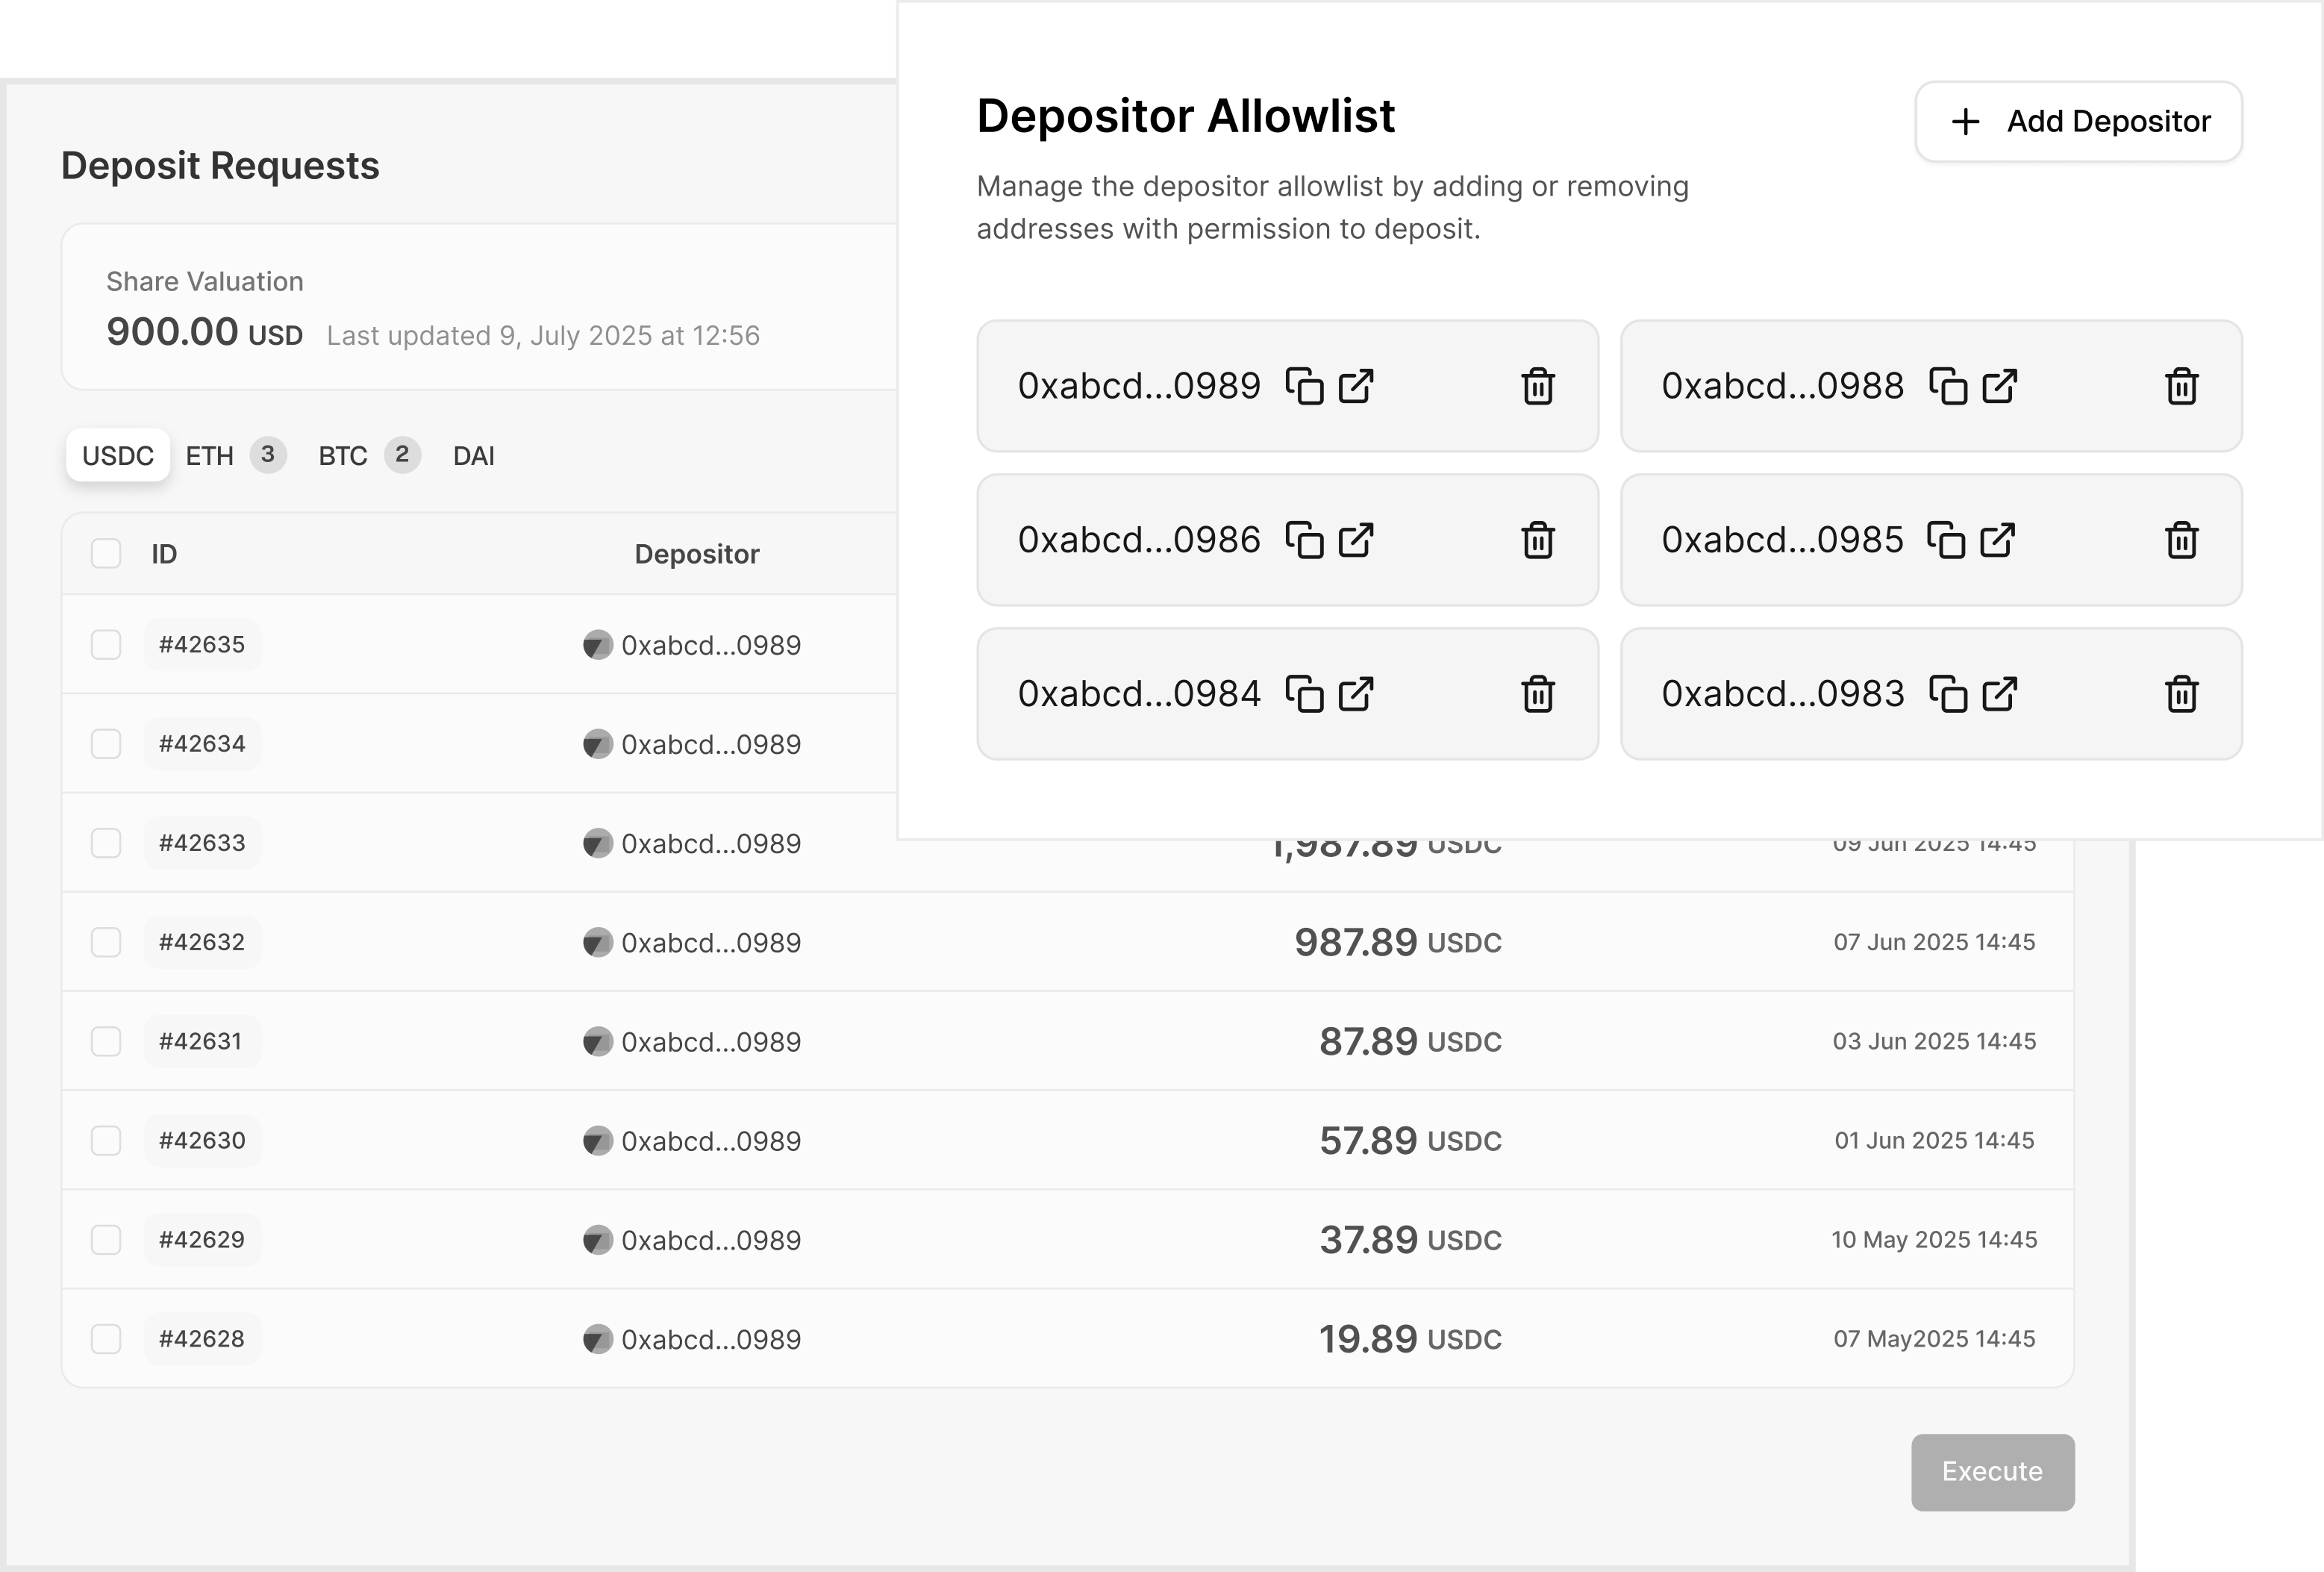
Task: Select checkbox for request #42628
Action: pos(106,1339)
